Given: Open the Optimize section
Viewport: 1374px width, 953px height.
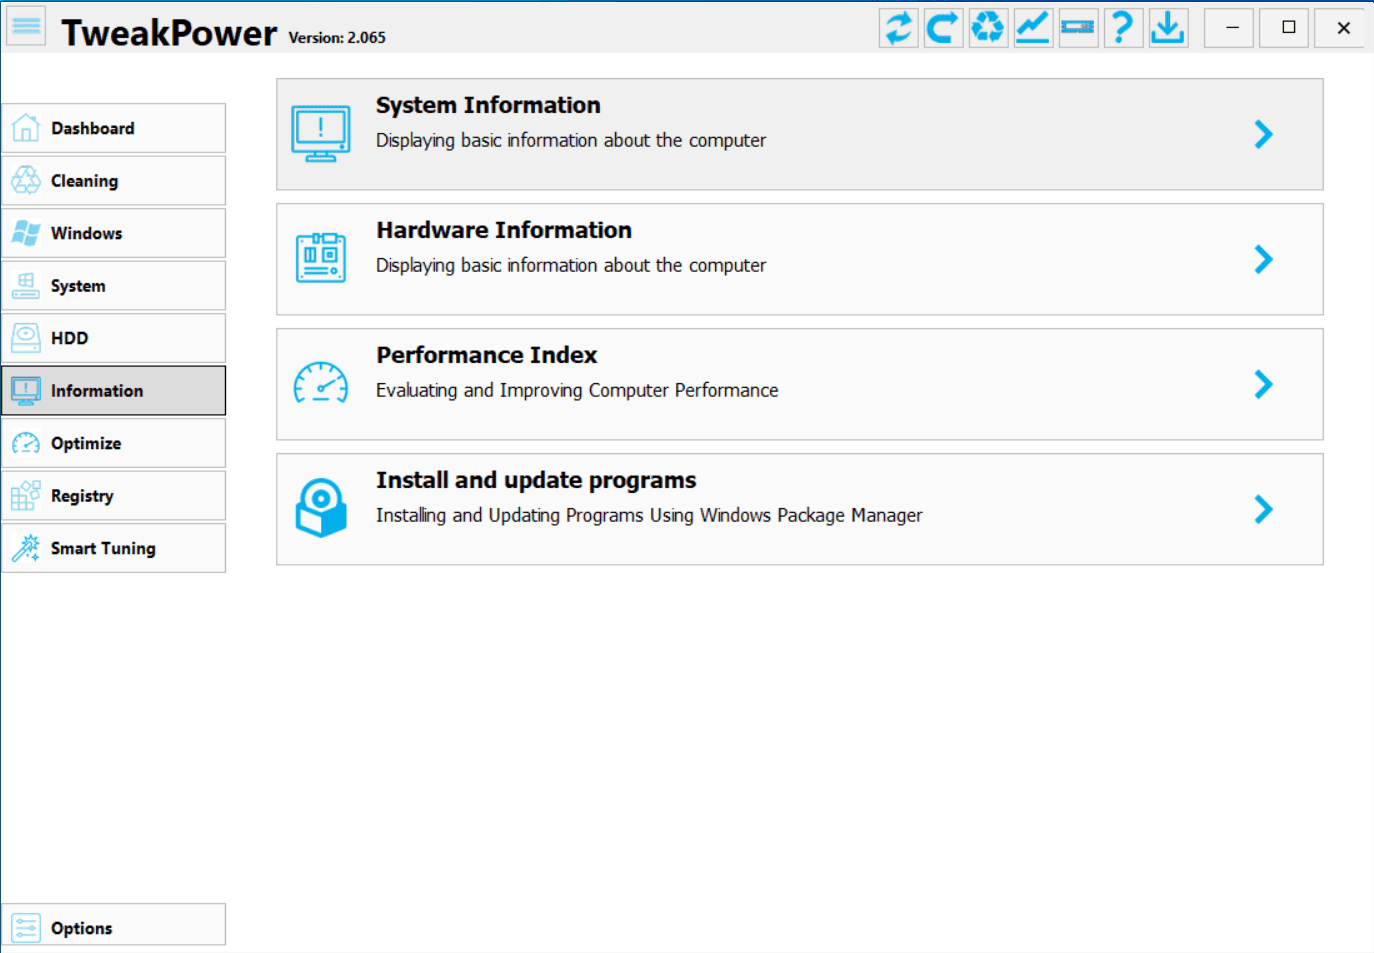Looking at the screenshot, I should [x=114, y=443].
